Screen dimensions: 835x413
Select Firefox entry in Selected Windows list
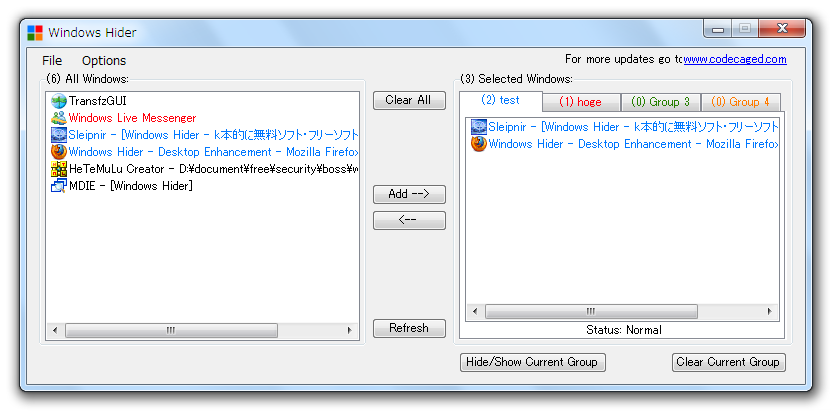[x=634, y=144]
